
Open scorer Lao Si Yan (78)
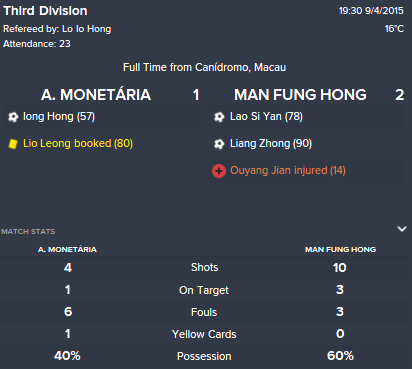[x=266, y=117]
